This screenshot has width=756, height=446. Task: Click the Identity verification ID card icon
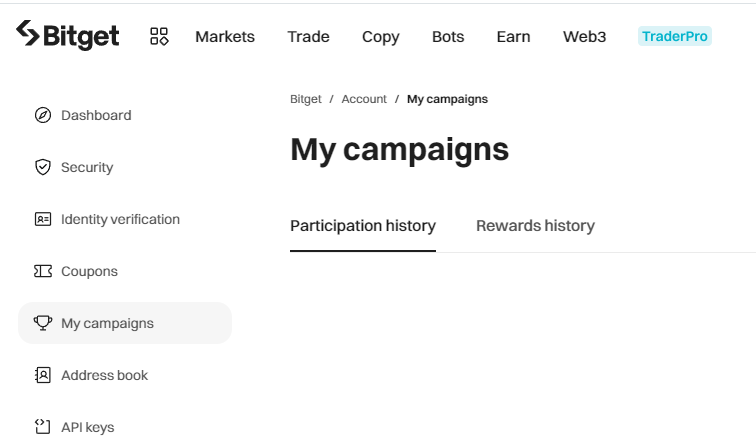42,219
